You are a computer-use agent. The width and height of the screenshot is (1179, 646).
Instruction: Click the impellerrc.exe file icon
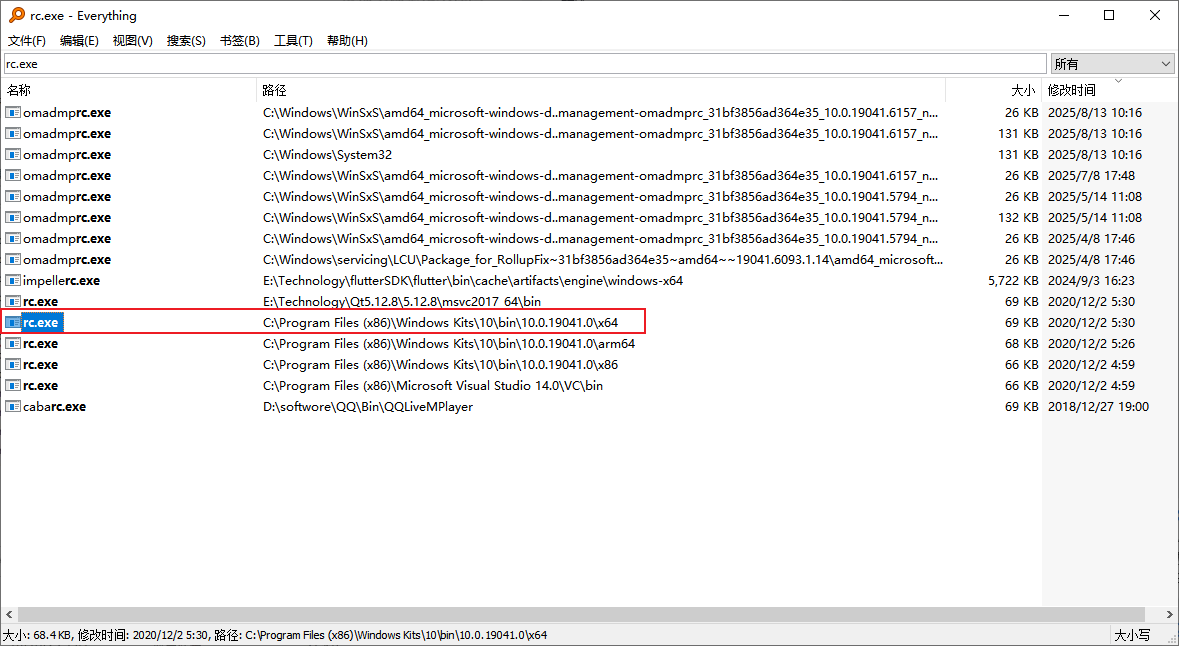pos(13,281)
